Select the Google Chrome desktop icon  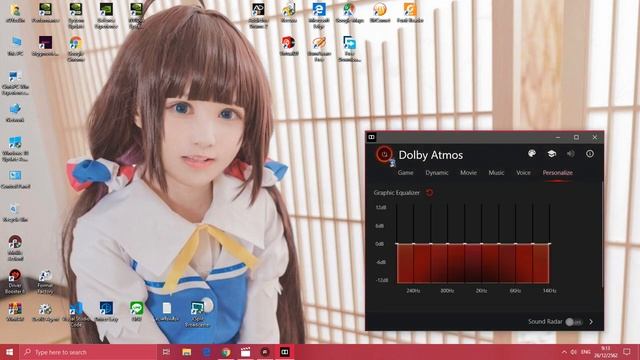tap(76, 48)
